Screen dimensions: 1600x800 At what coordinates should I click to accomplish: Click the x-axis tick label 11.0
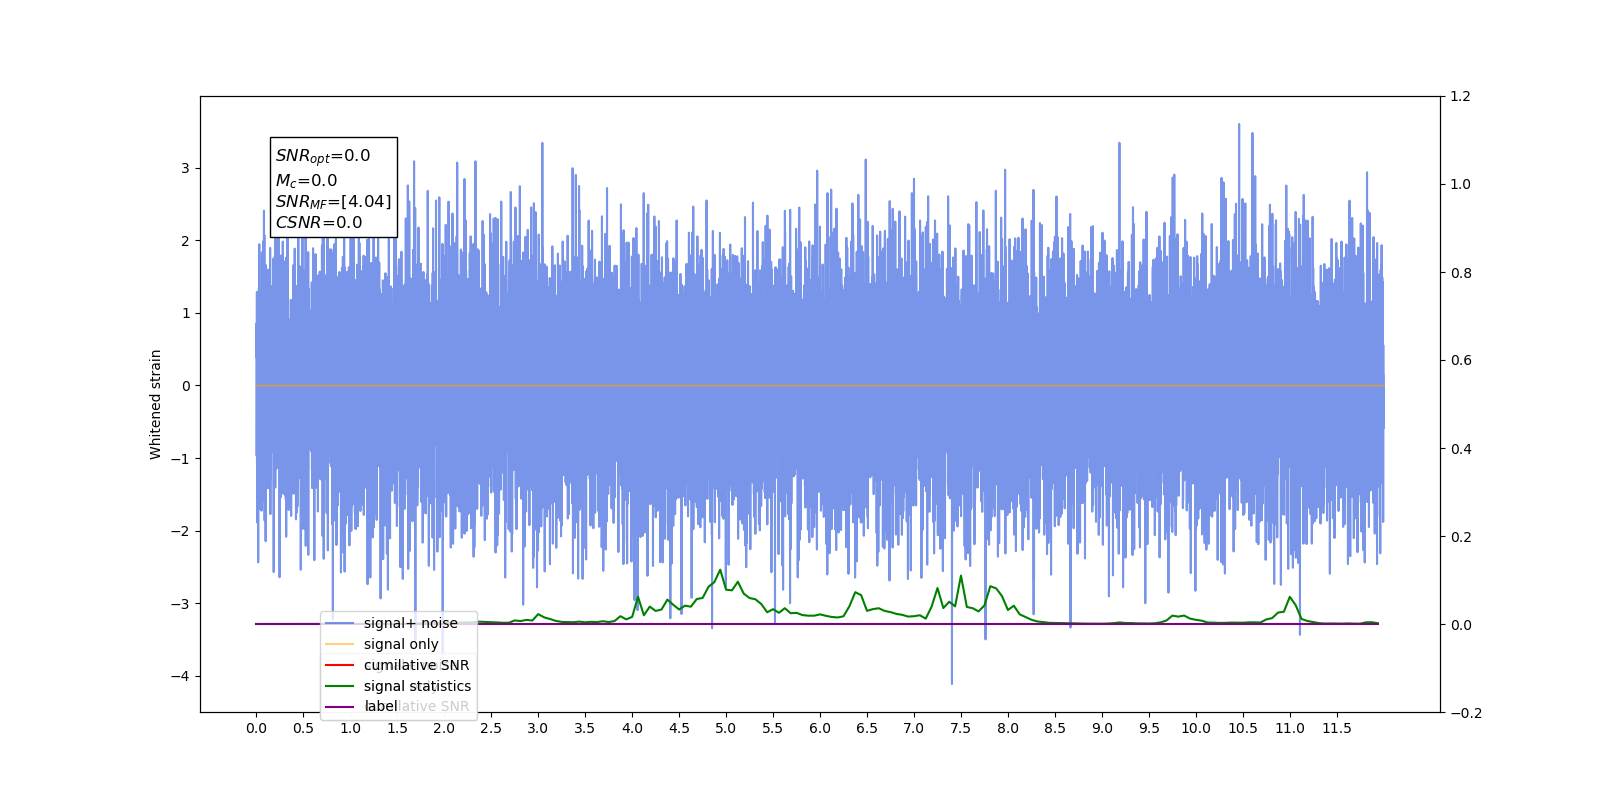(x=1290, y=728)
